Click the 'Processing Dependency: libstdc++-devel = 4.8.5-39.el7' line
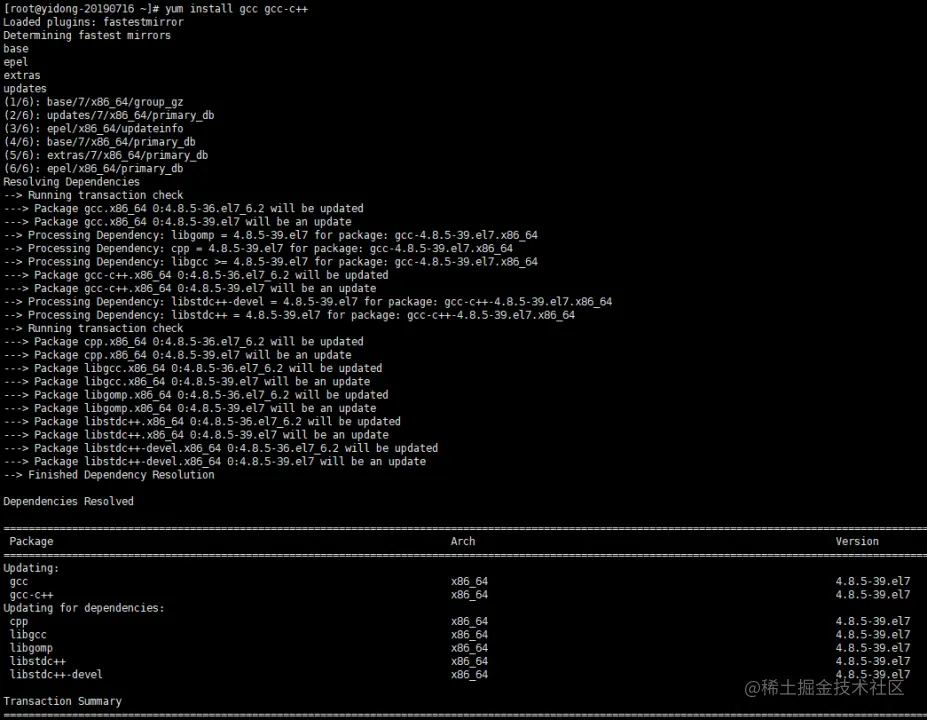Screen dimensions: 927x720 308,301
